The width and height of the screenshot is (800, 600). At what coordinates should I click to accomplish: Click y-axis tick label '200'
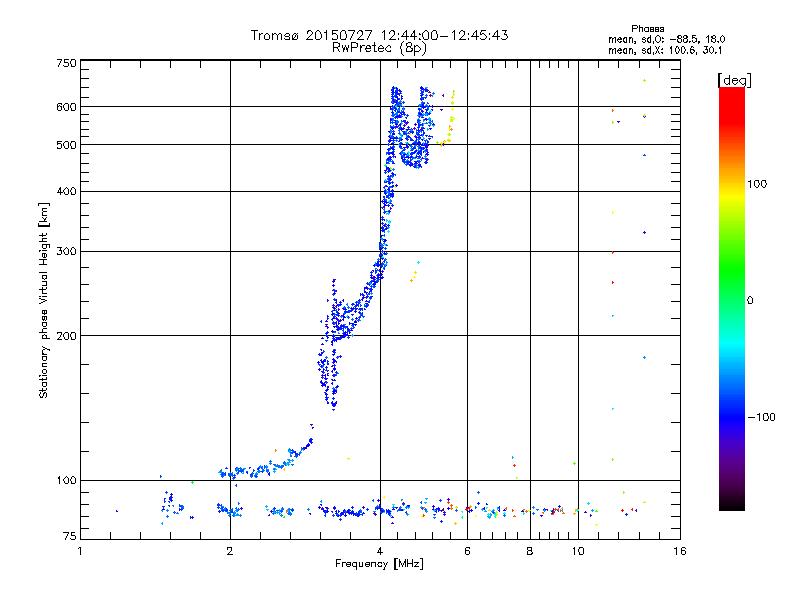coord(67,336)
